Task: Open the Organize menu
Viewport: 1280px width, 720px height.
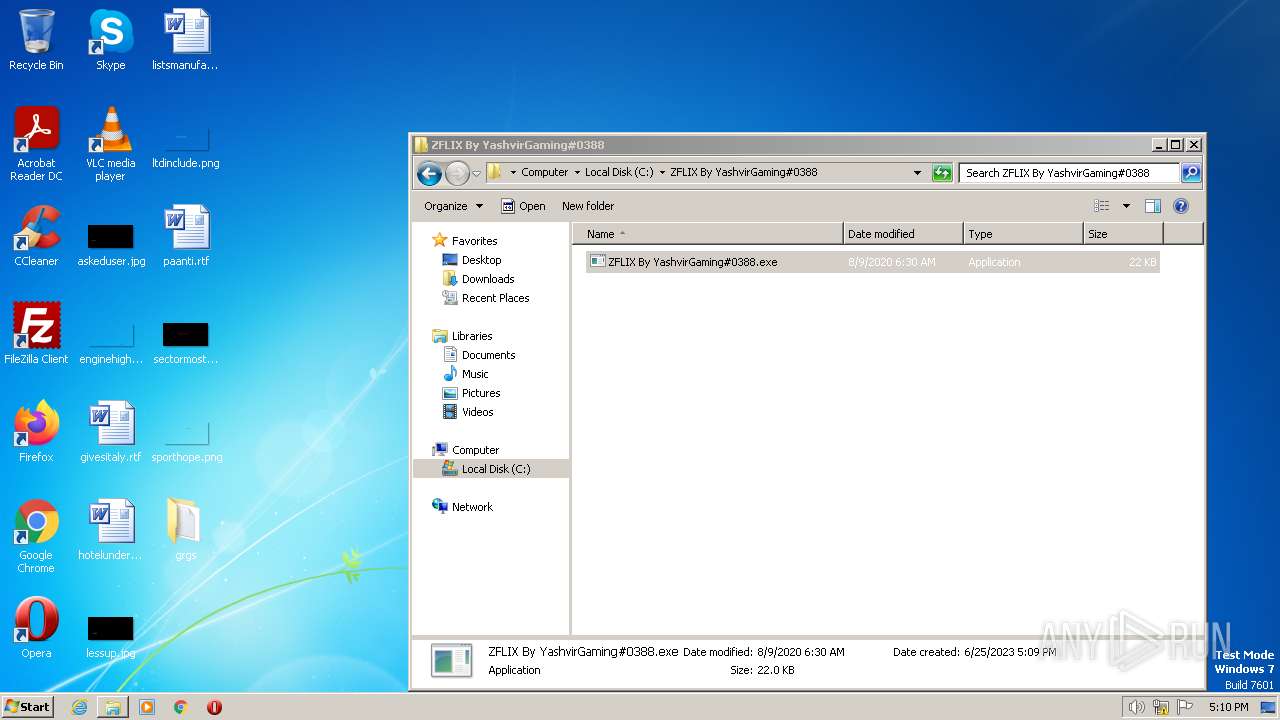Action: tap(453, 206)
